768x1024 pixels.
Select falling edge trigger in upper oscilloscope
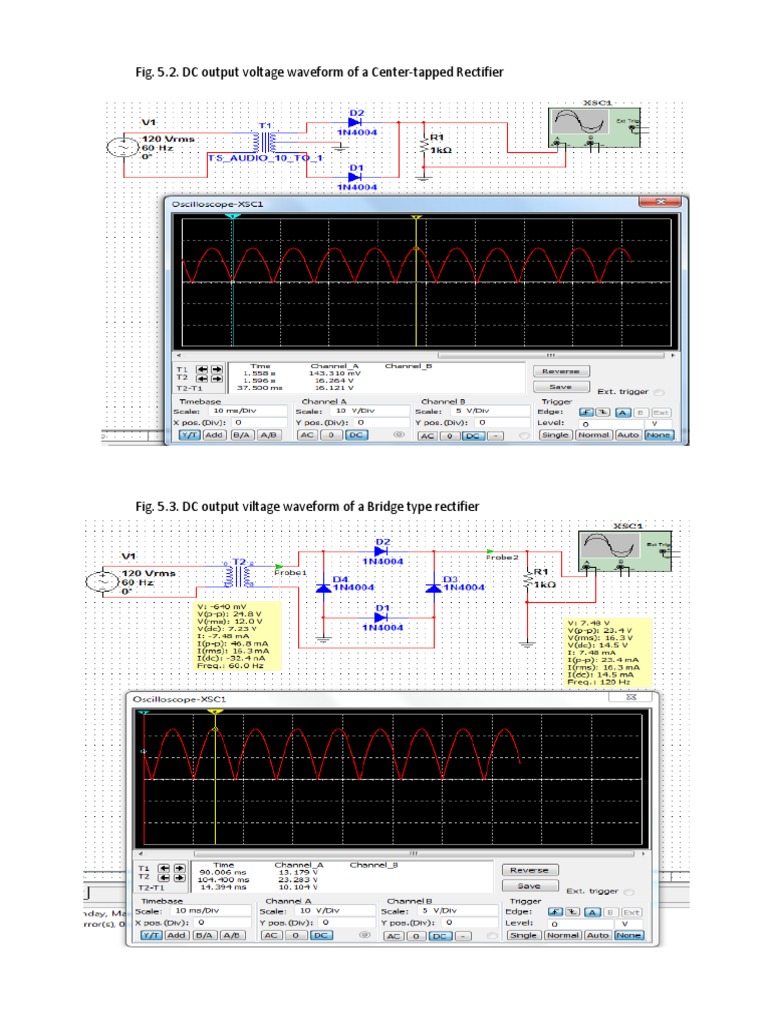click(603, 412)
